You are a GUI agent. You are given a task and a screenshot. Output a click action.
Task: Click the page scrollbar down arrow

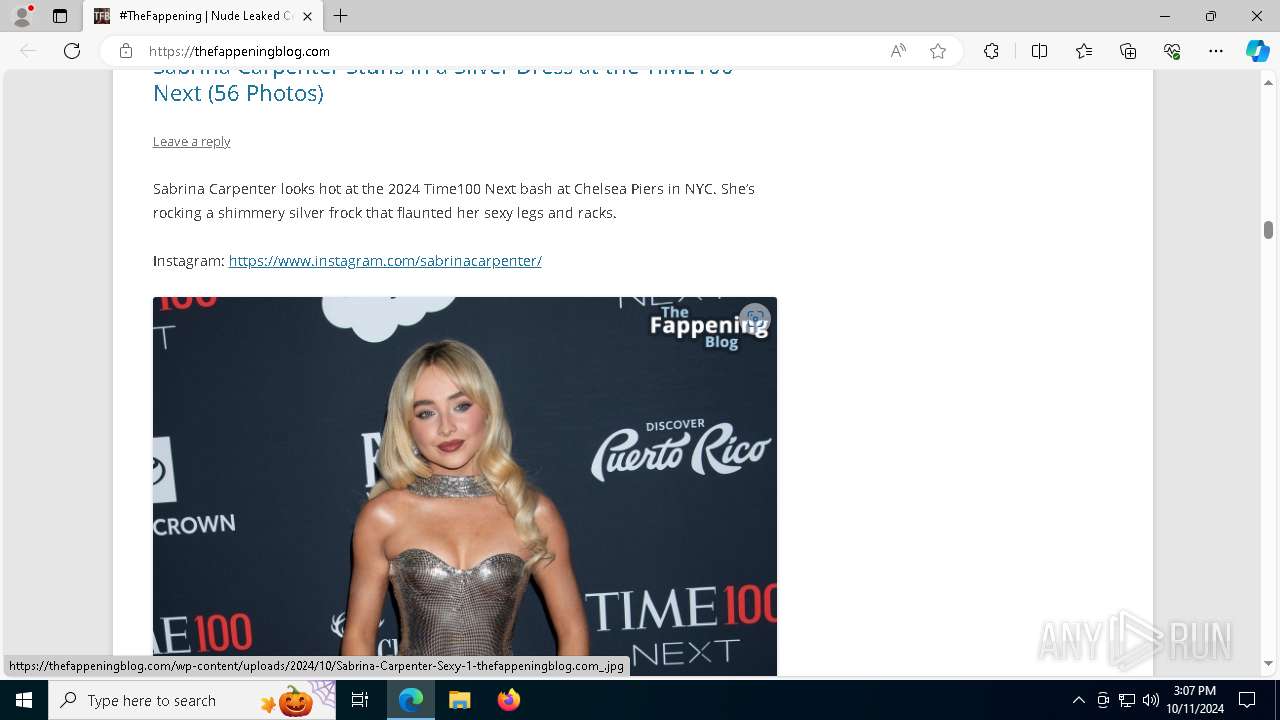[1268, 663]
